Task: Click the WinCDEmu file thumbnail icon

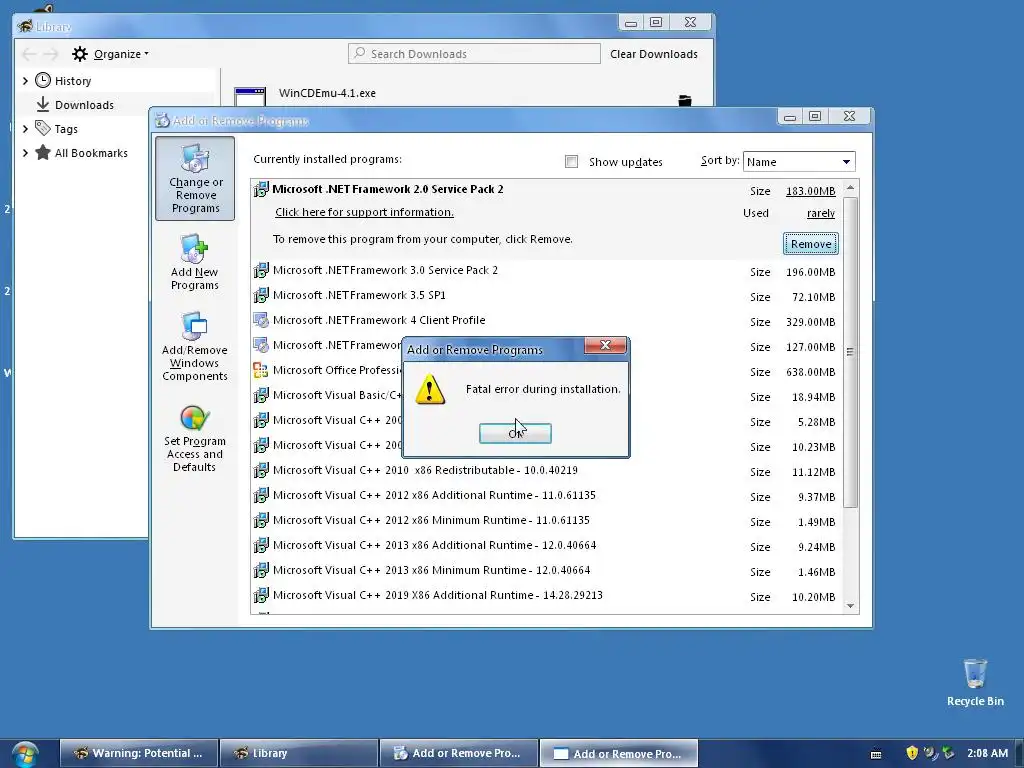Action: click(250, 97)
